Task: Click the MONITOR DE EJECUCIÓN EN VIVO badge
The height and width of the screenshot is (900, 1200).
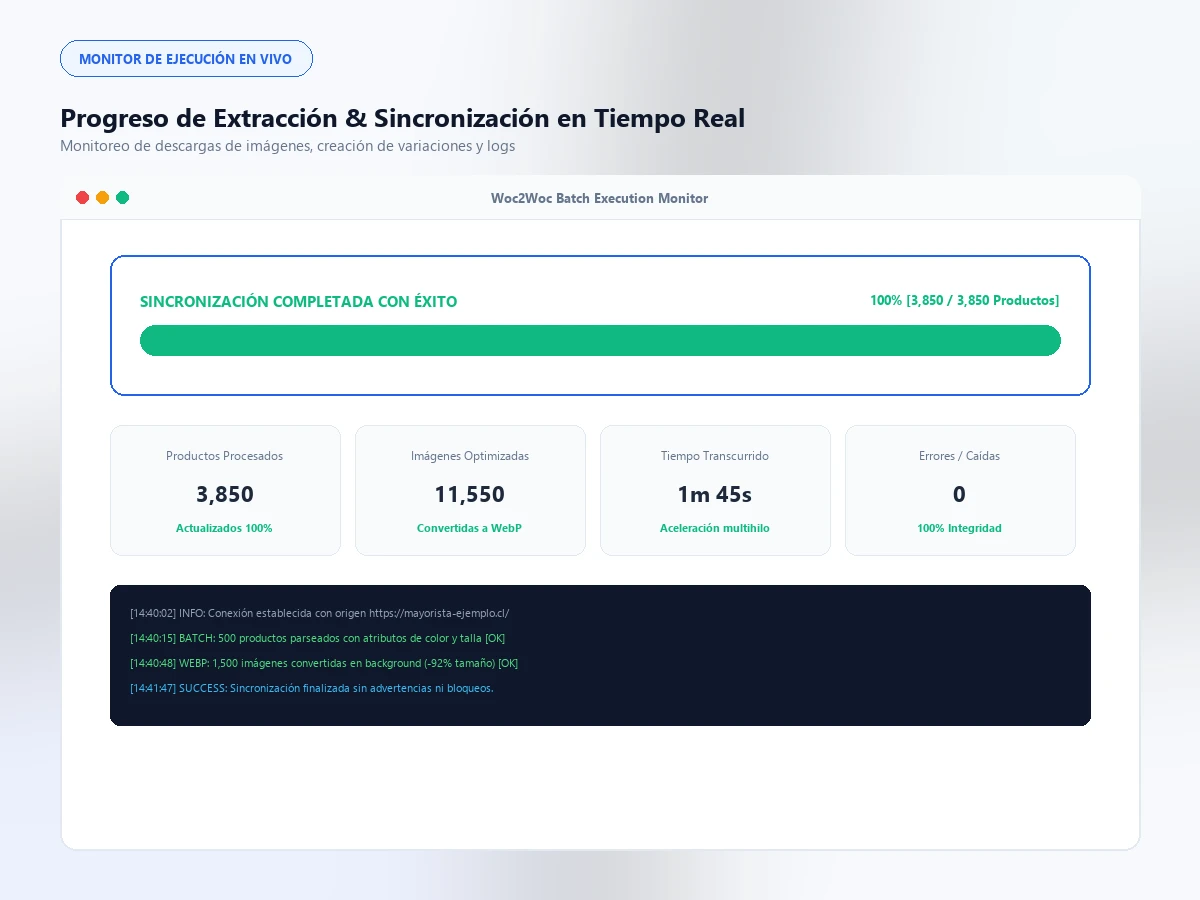Action: 186,59
